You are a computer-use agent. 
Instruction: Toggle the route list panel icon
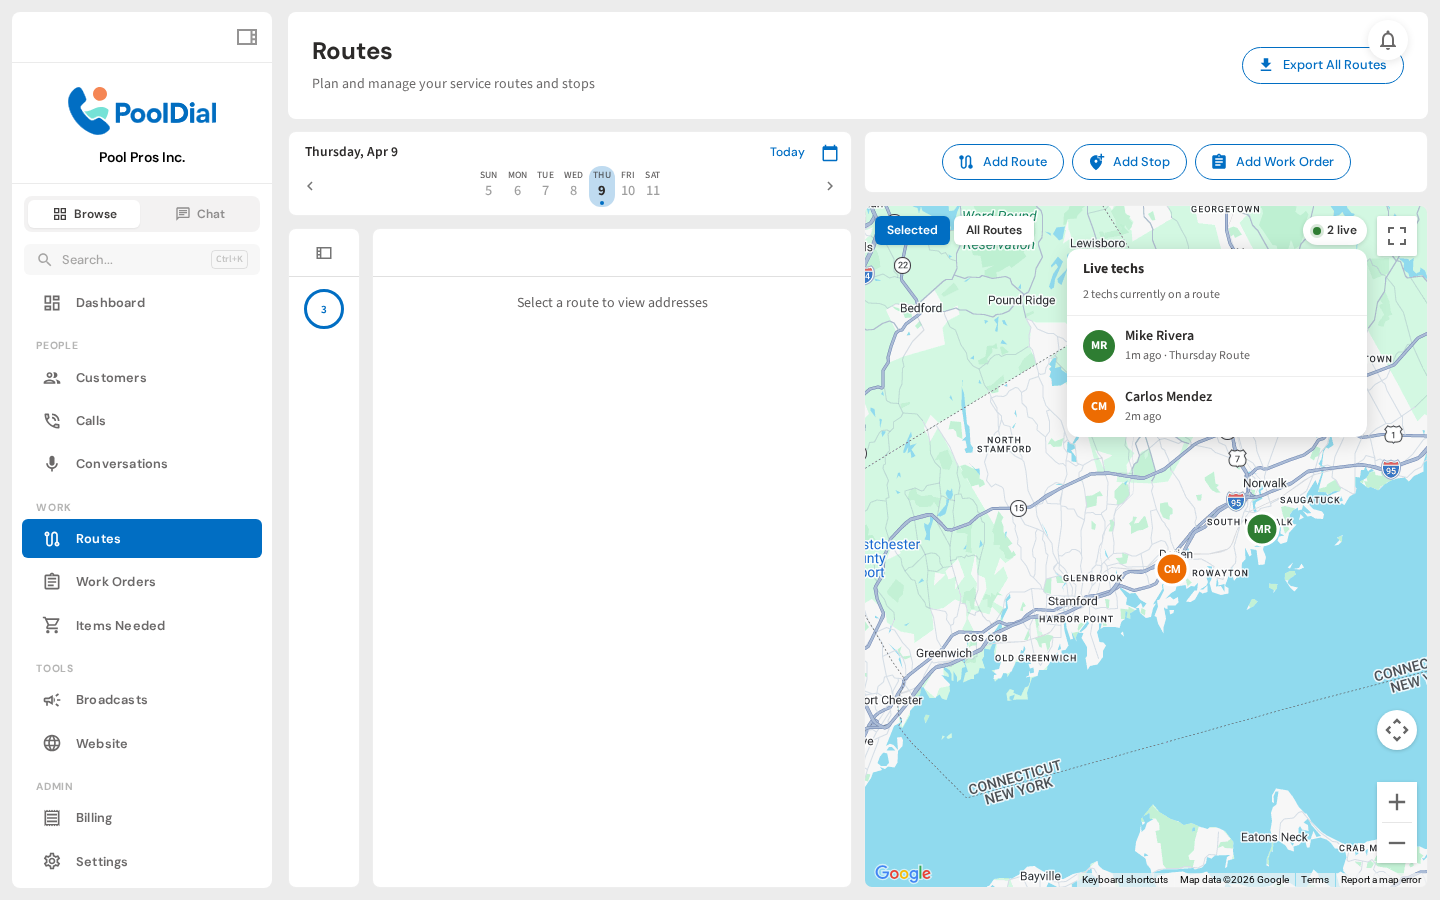[x=324, y=253]
